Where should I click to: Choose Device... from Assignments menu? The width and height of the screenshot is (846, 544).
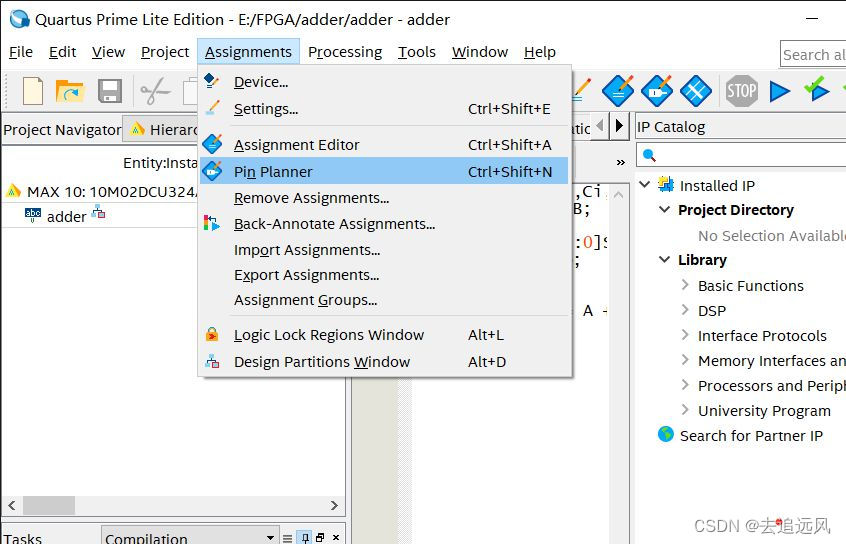pyautogui.click(x=385, y=81)
